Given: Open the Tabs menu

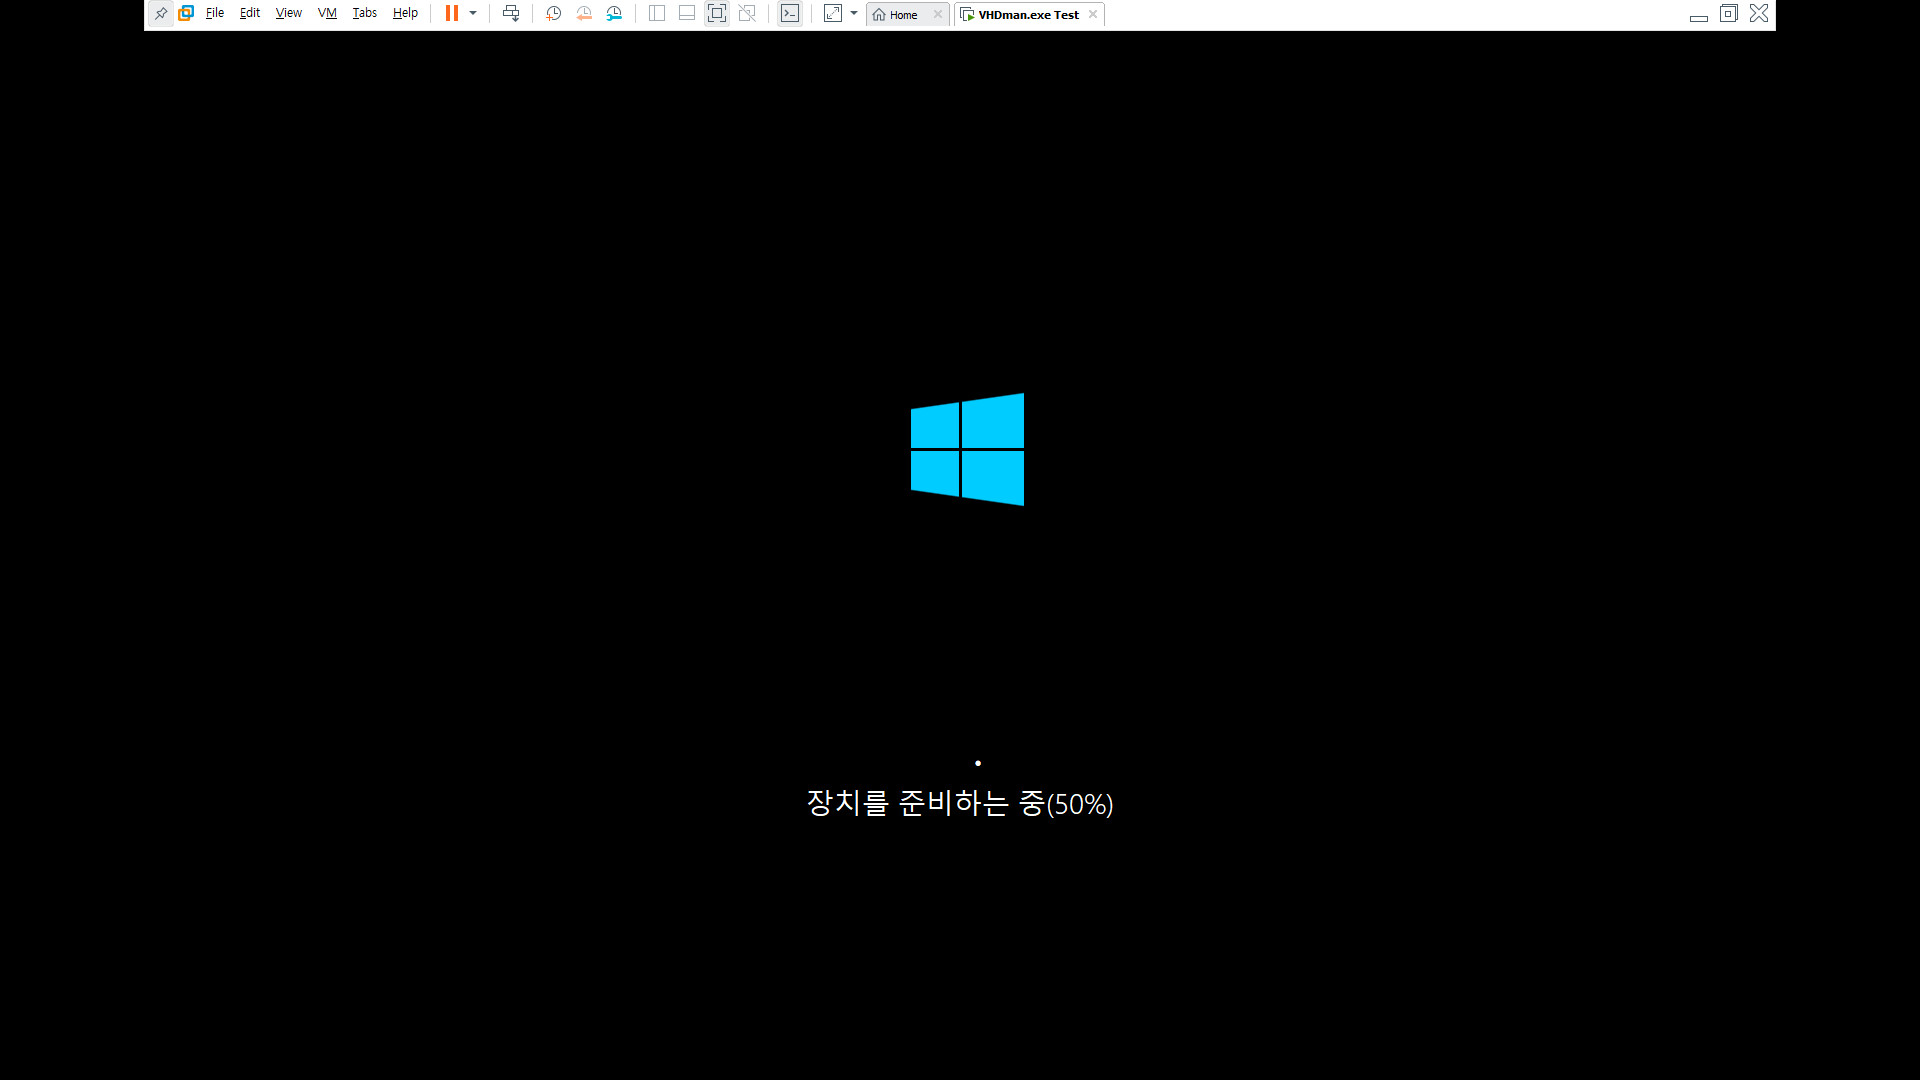Looking at the screenshot, I should point(365,14).
